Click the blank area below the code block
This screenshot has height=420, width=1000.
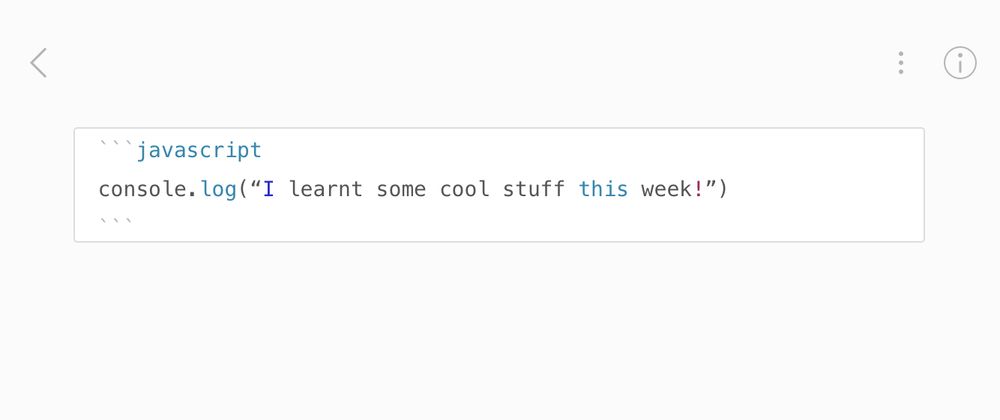pyautogui.click(x=500, y=330)
